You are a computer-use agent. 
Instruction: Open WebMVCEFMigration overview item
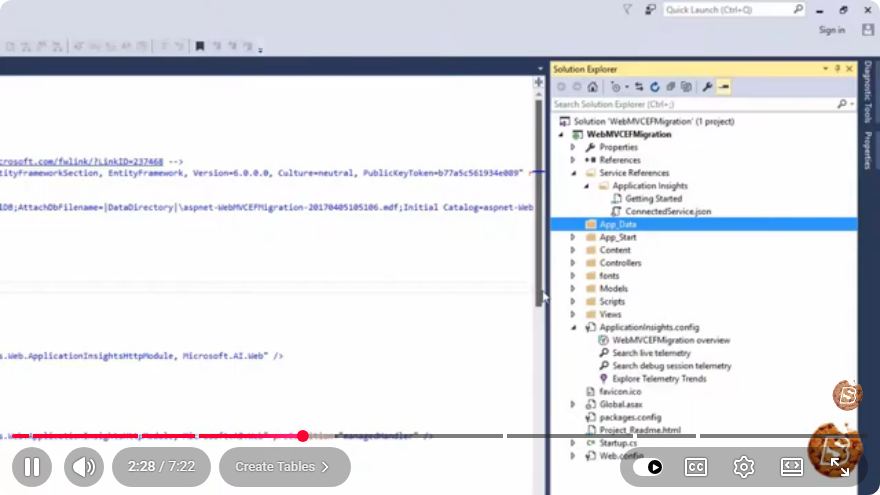click(x=671, y=340)
